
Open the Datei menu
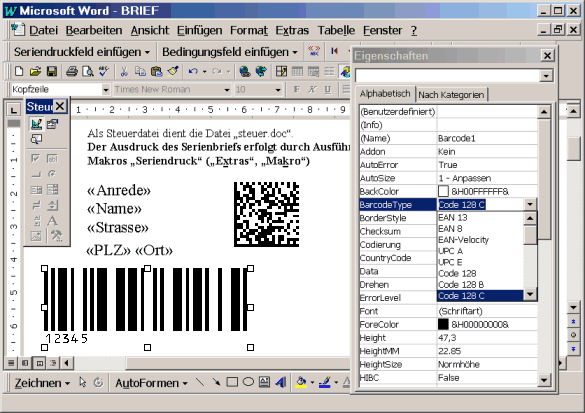pyautogui.click(x=43, y=30)
